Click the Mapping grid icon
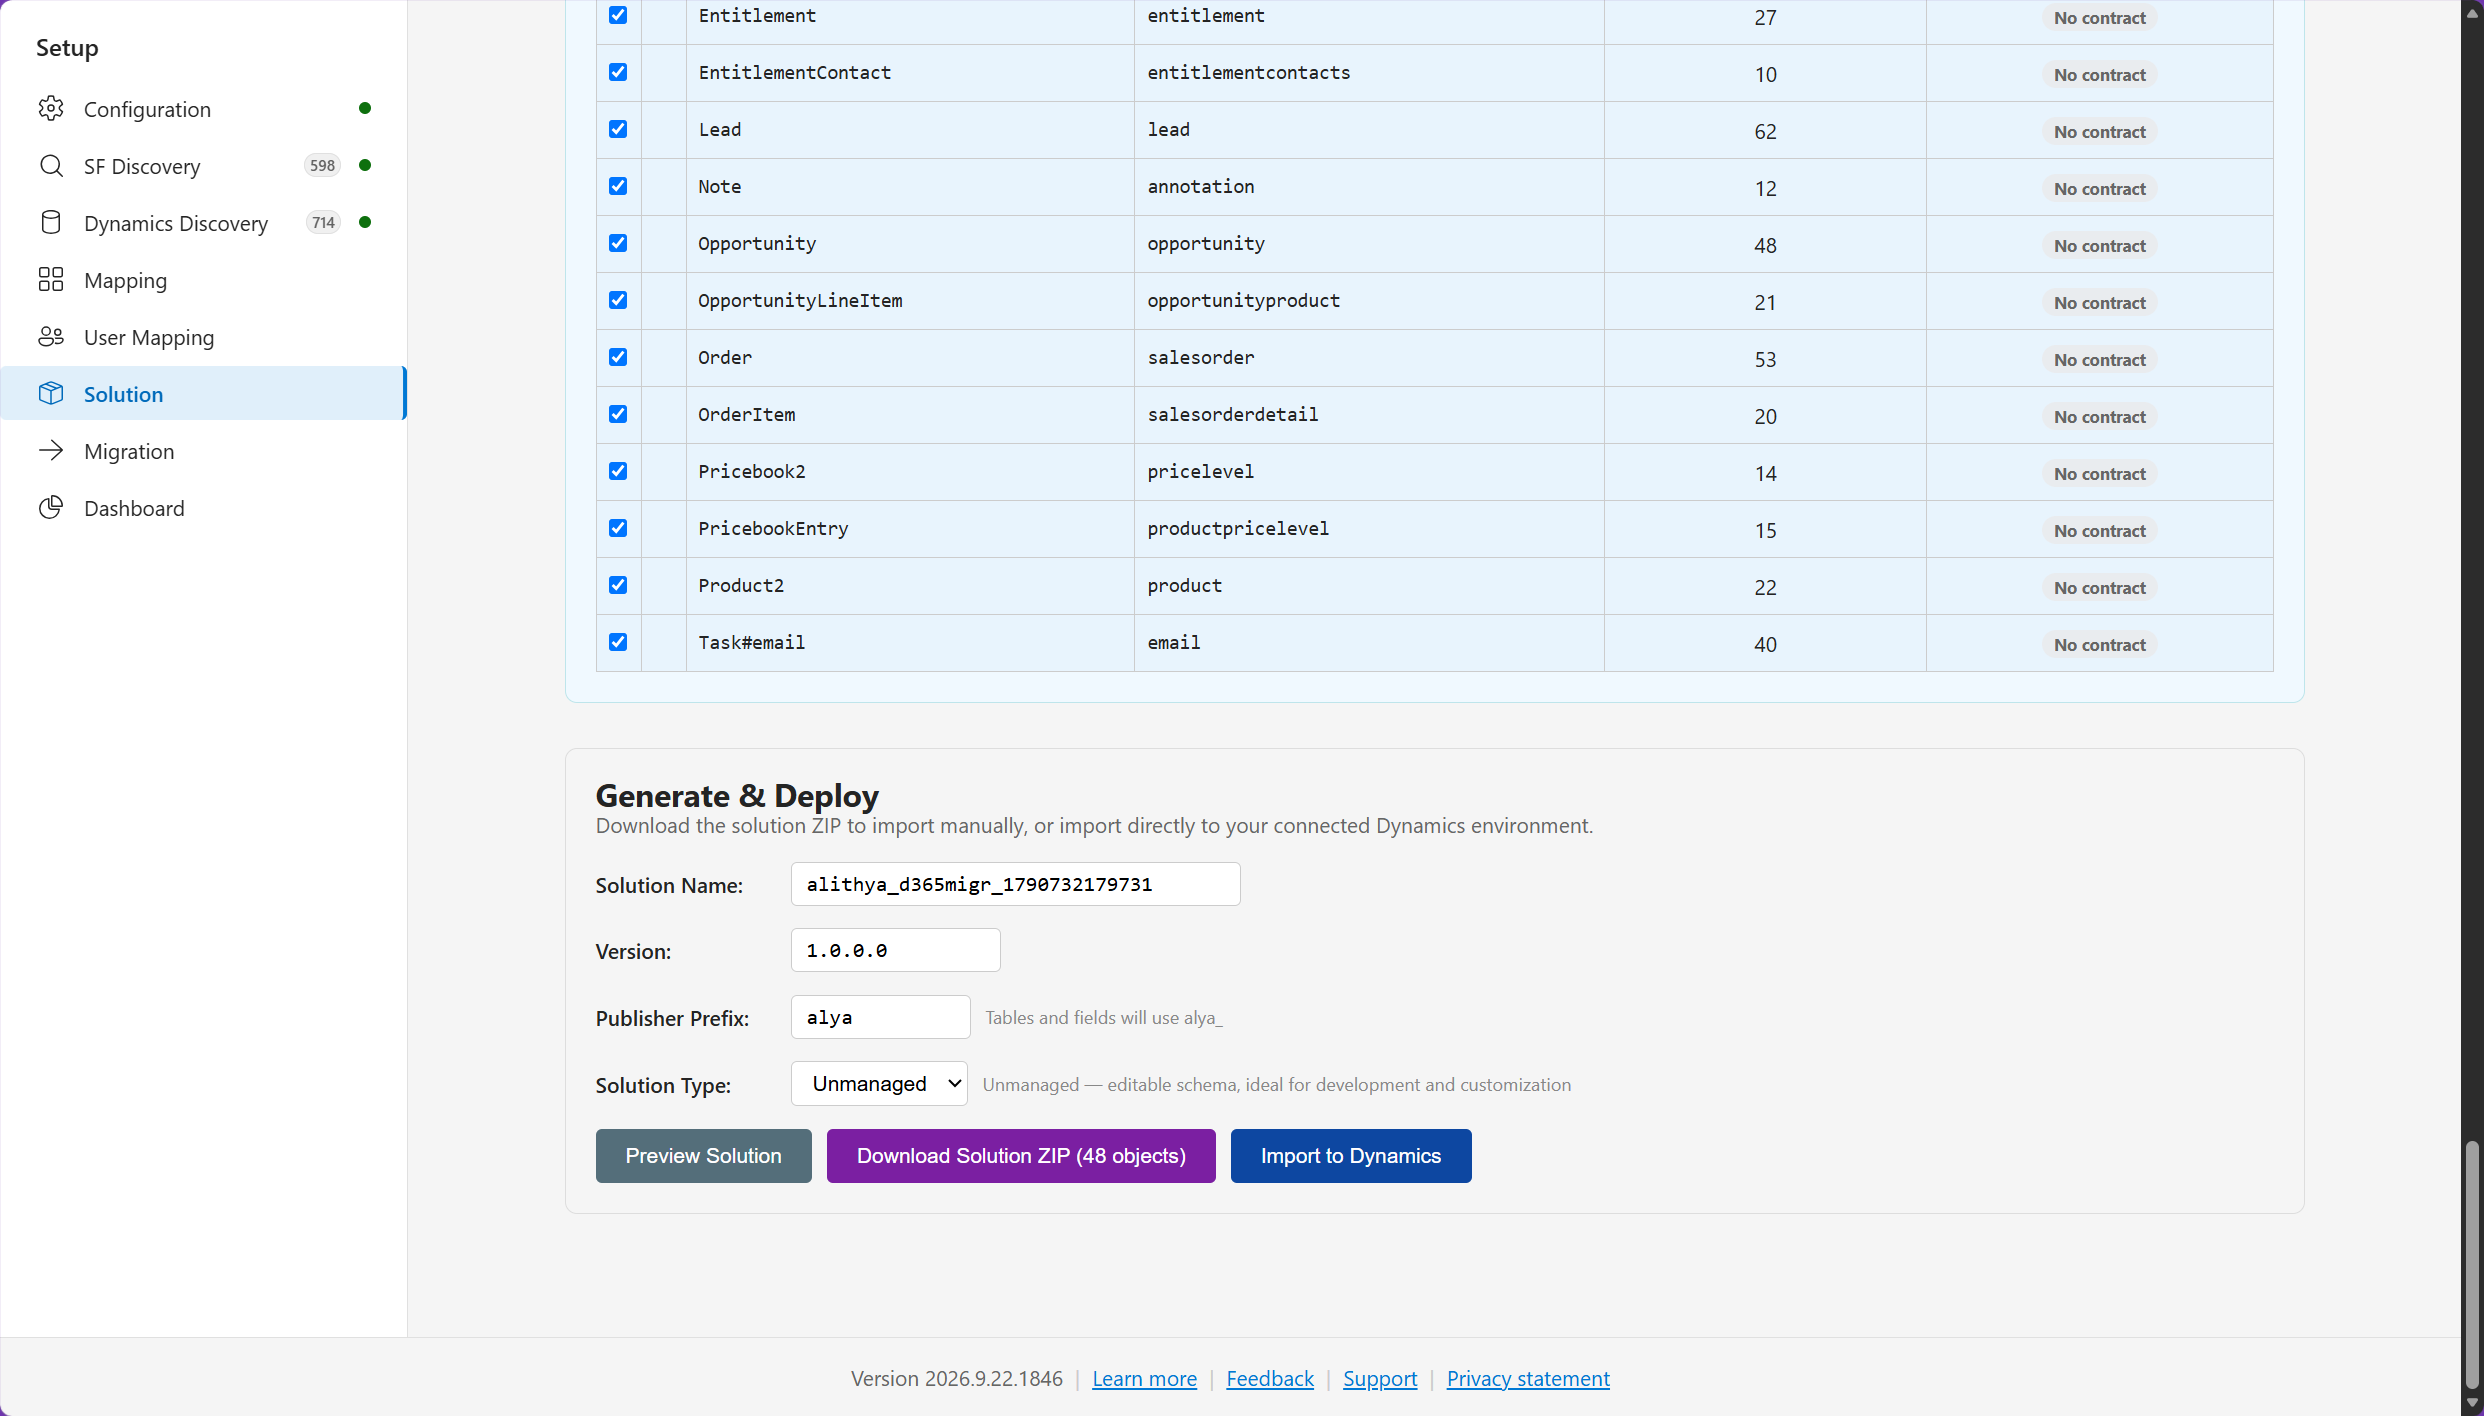 [x=51, y=280]
